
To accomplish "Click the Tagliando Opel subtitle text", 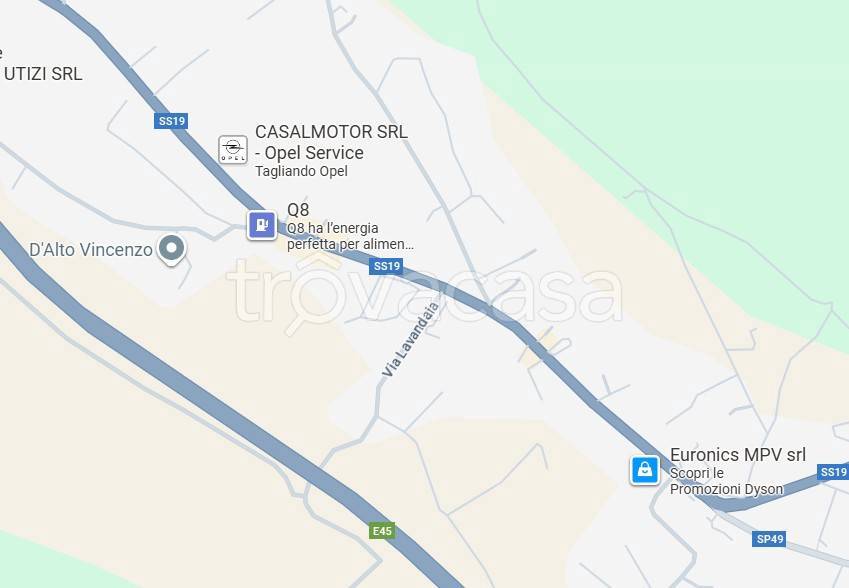I will 301,171.
